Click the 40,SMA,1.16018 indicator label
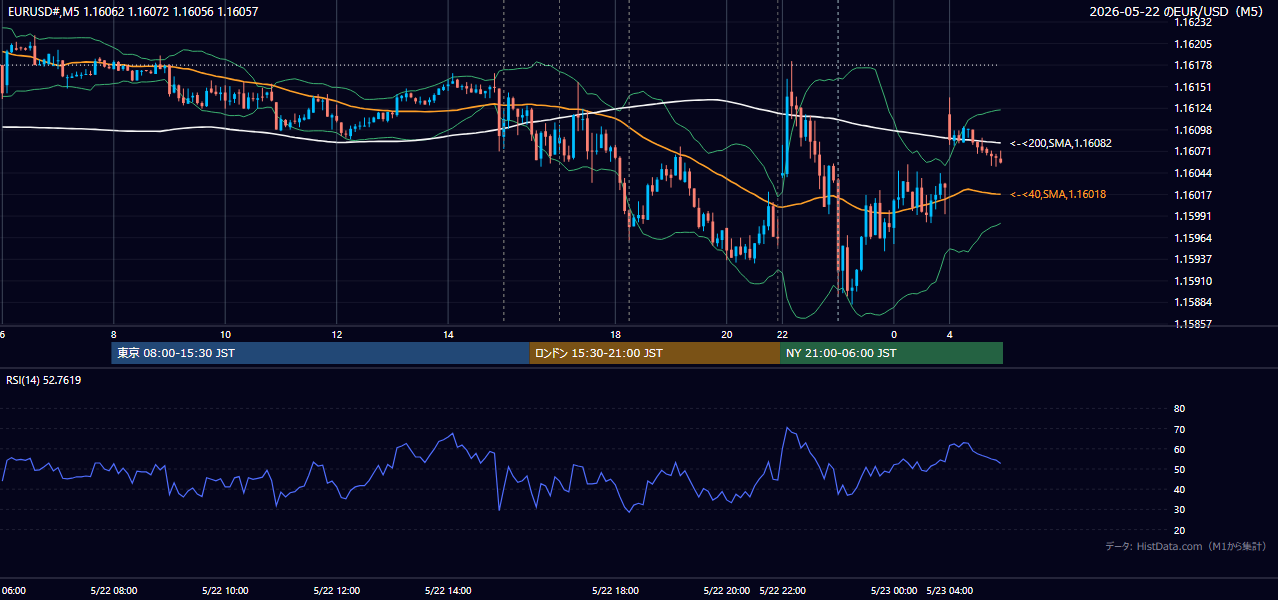1278x600 pixels. coord(1058,194)
